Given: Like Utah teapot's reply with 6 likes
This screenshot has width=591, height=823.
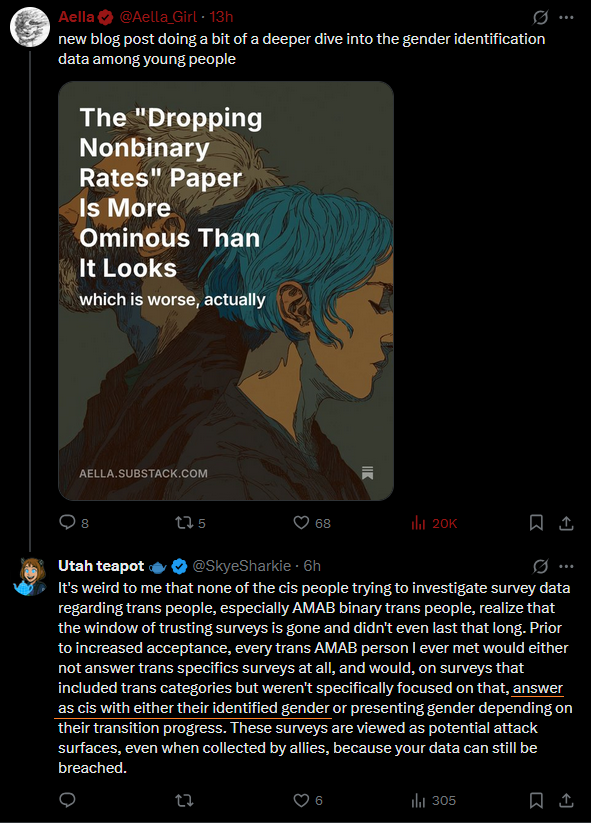Looking at the screenshot, I should (301, 800).
